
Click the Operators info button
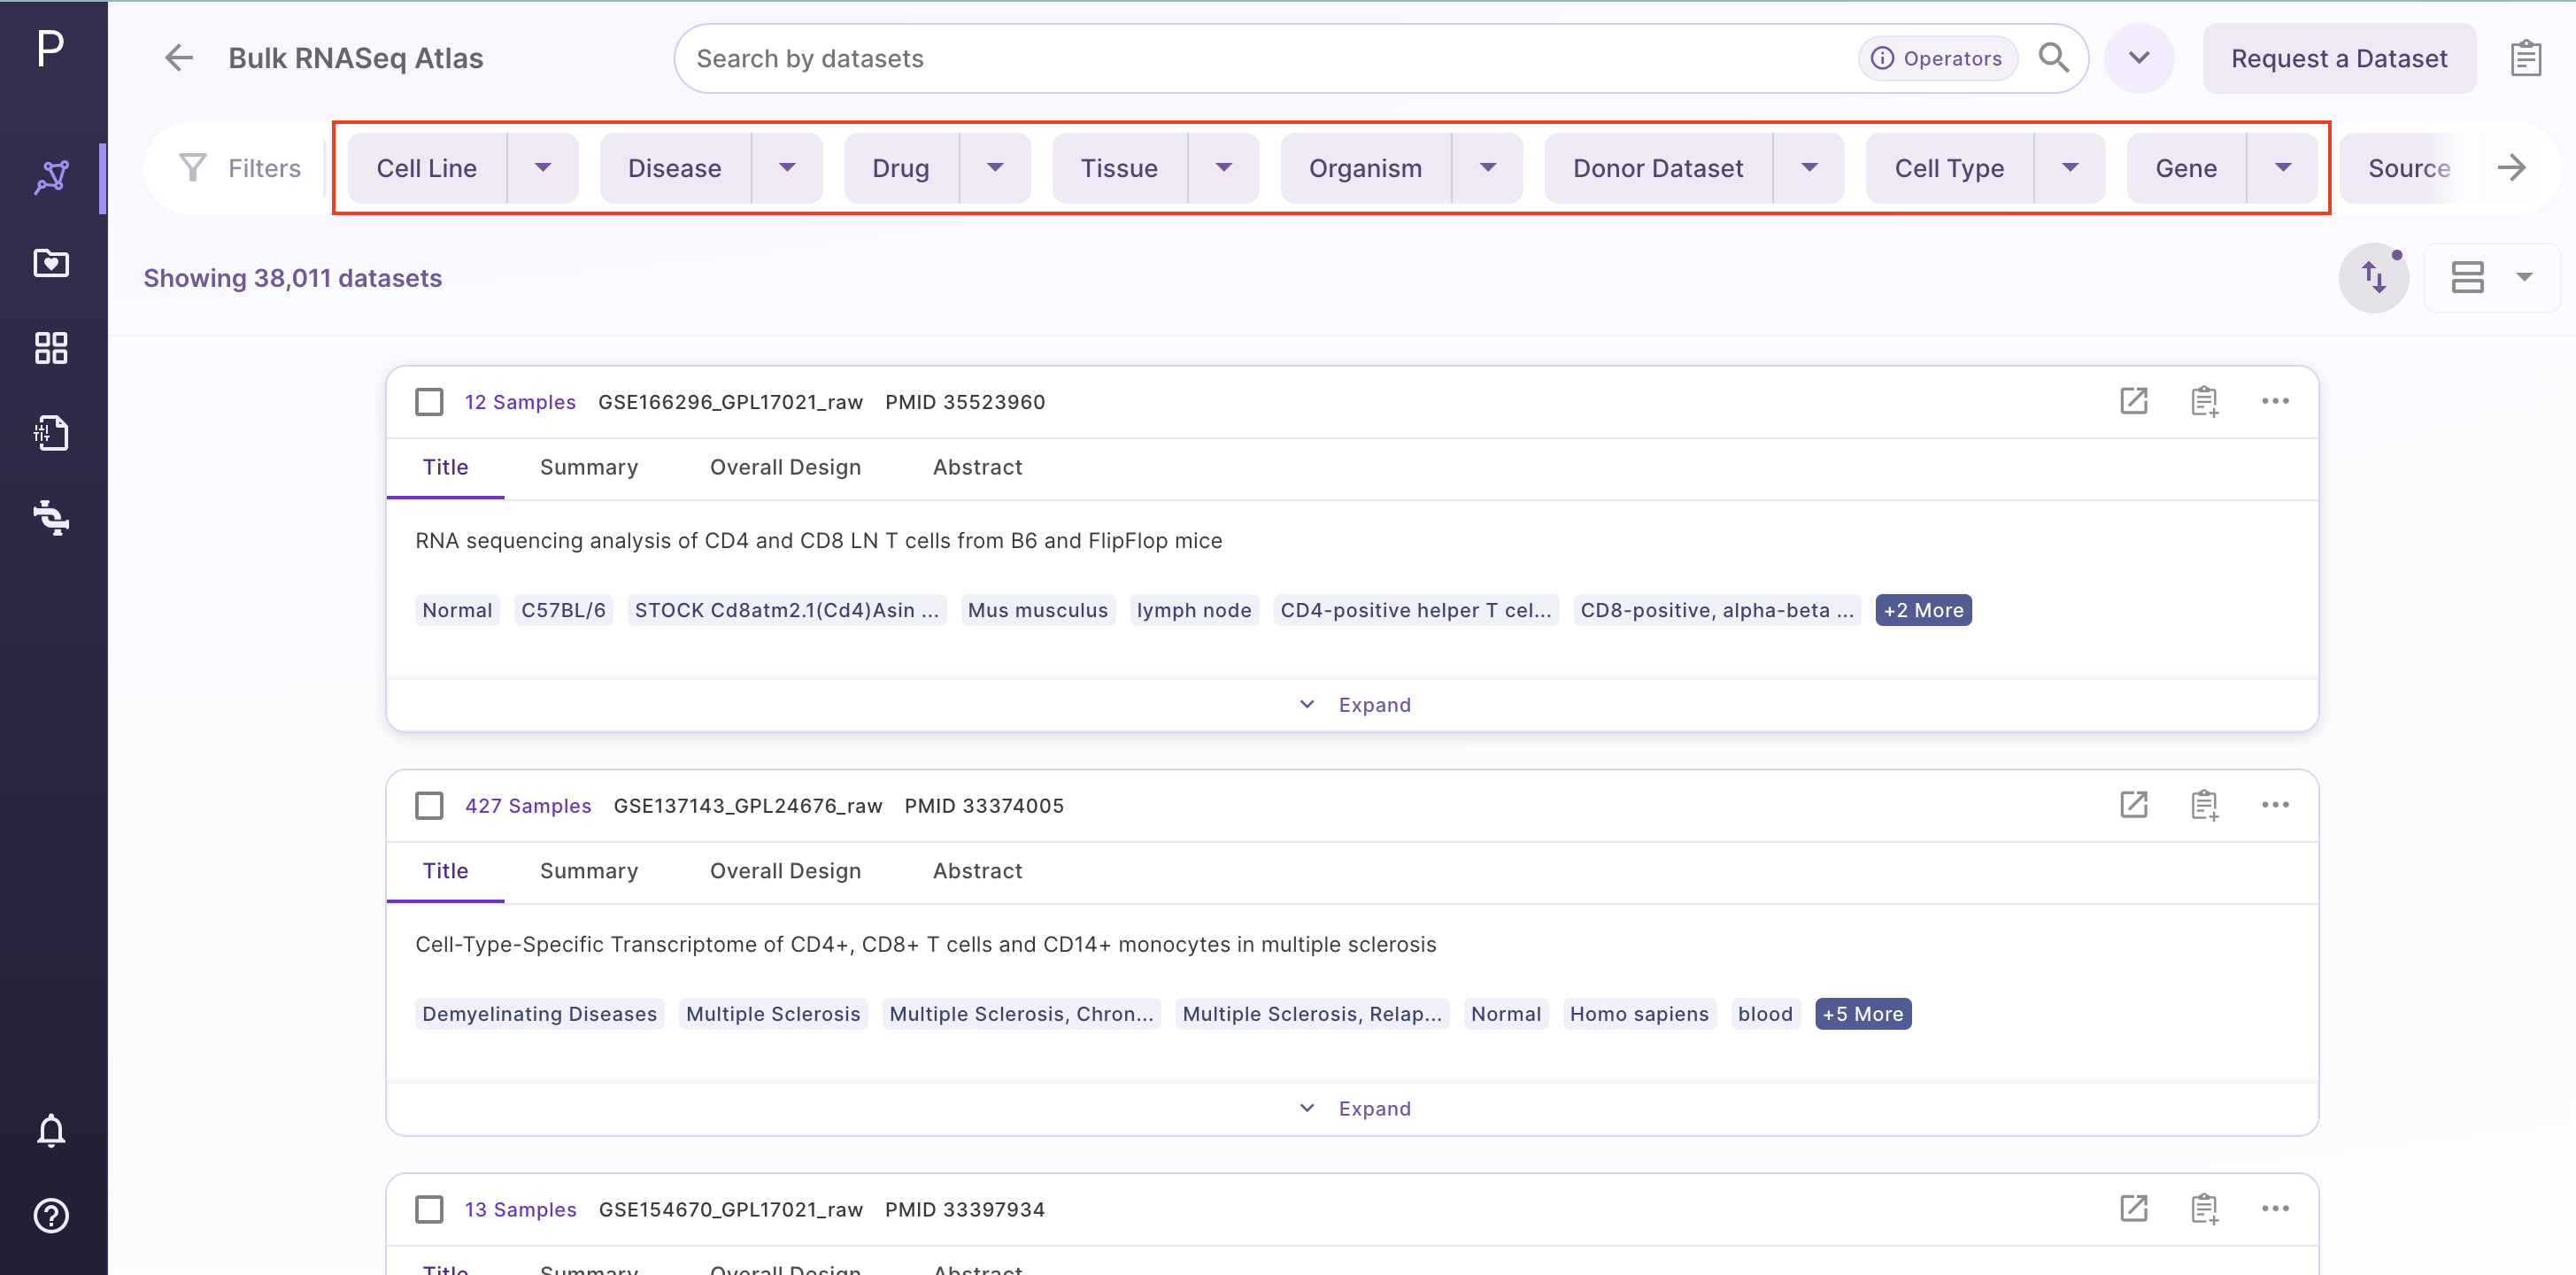pos(1937,58)
